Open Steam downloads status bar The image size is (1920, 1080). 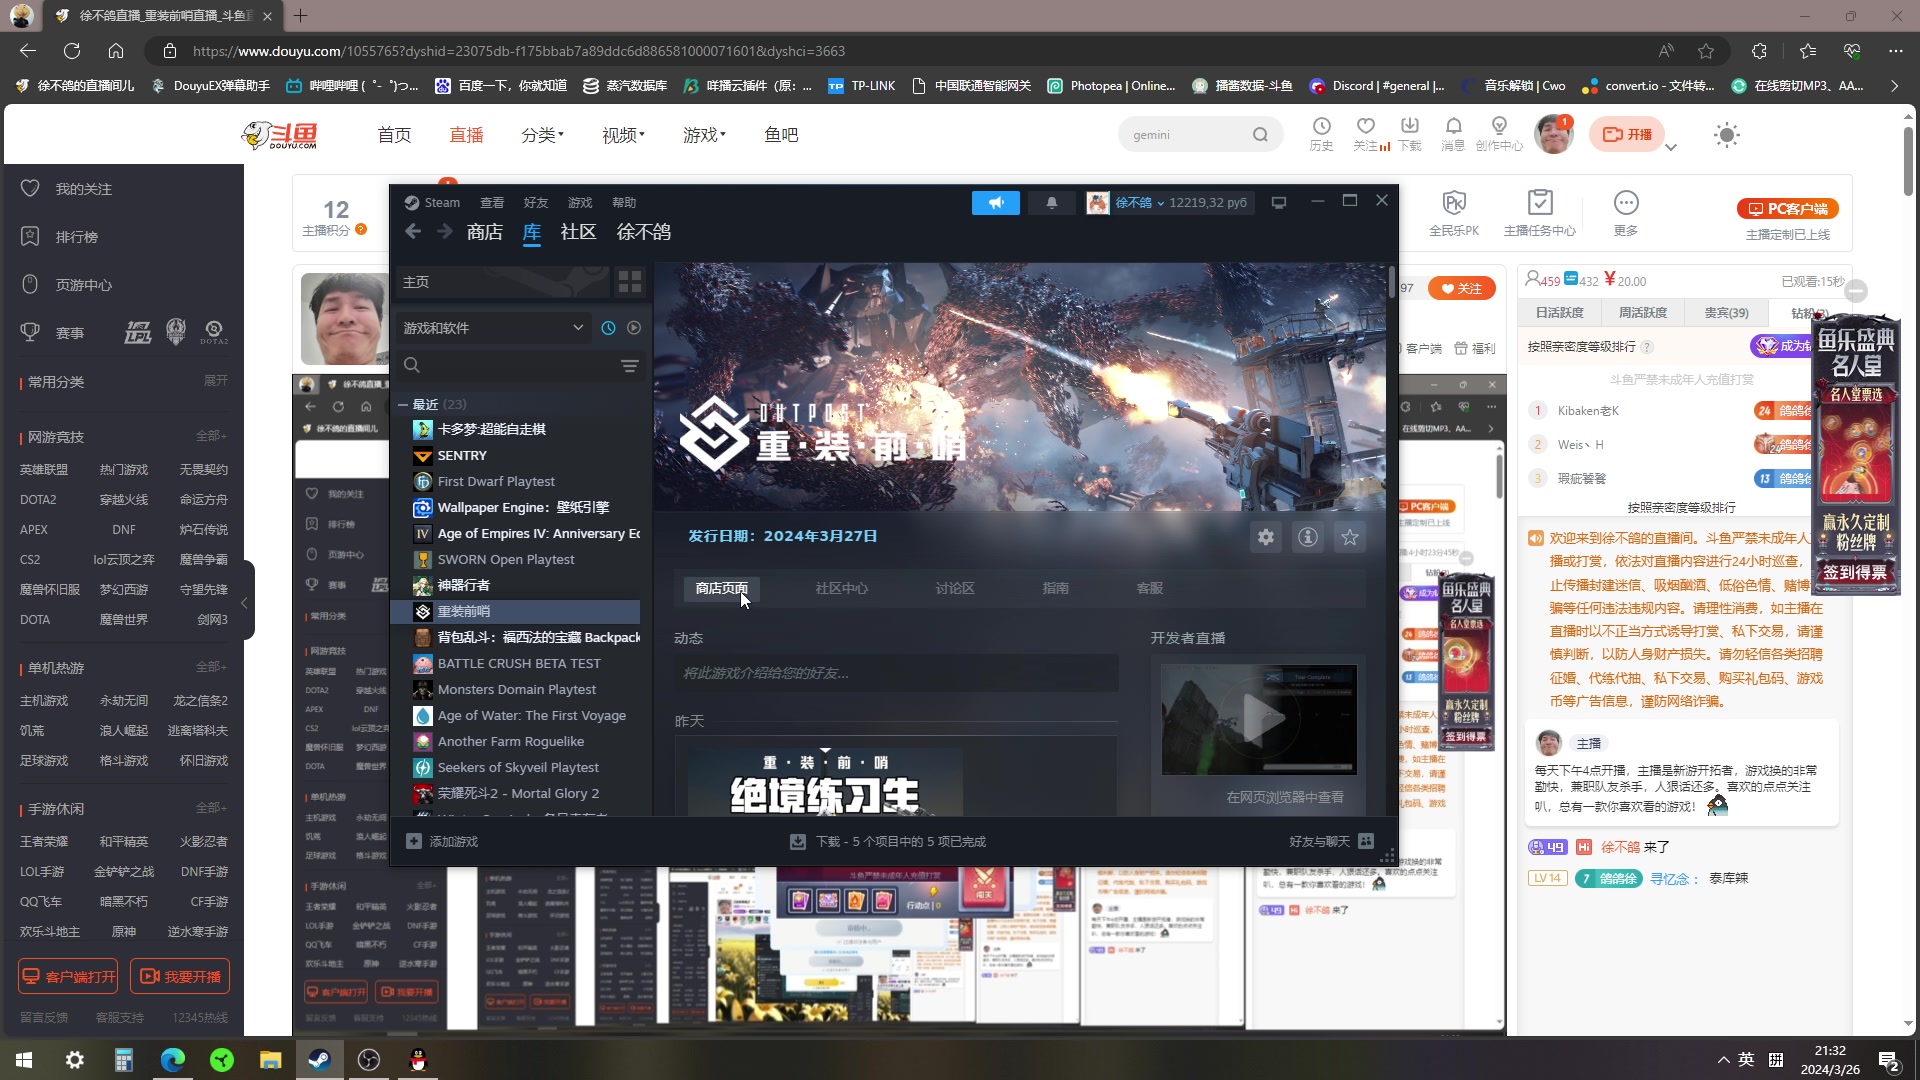pos(887,842)
